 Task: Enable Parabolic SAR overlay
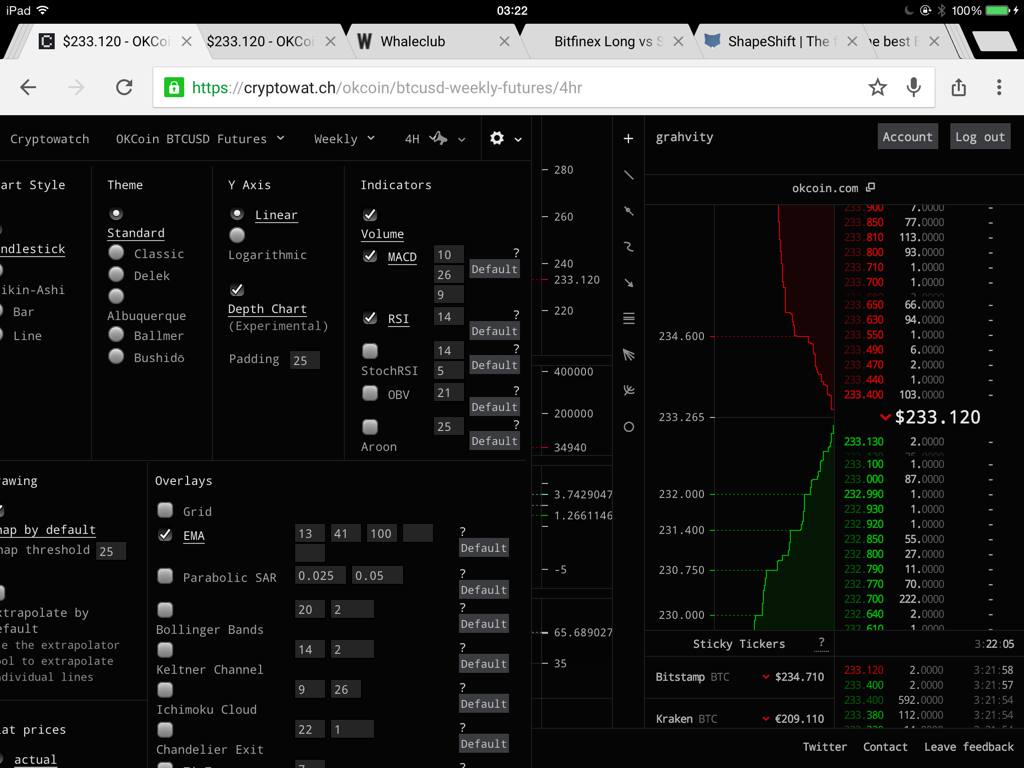[x=165, y=576]
